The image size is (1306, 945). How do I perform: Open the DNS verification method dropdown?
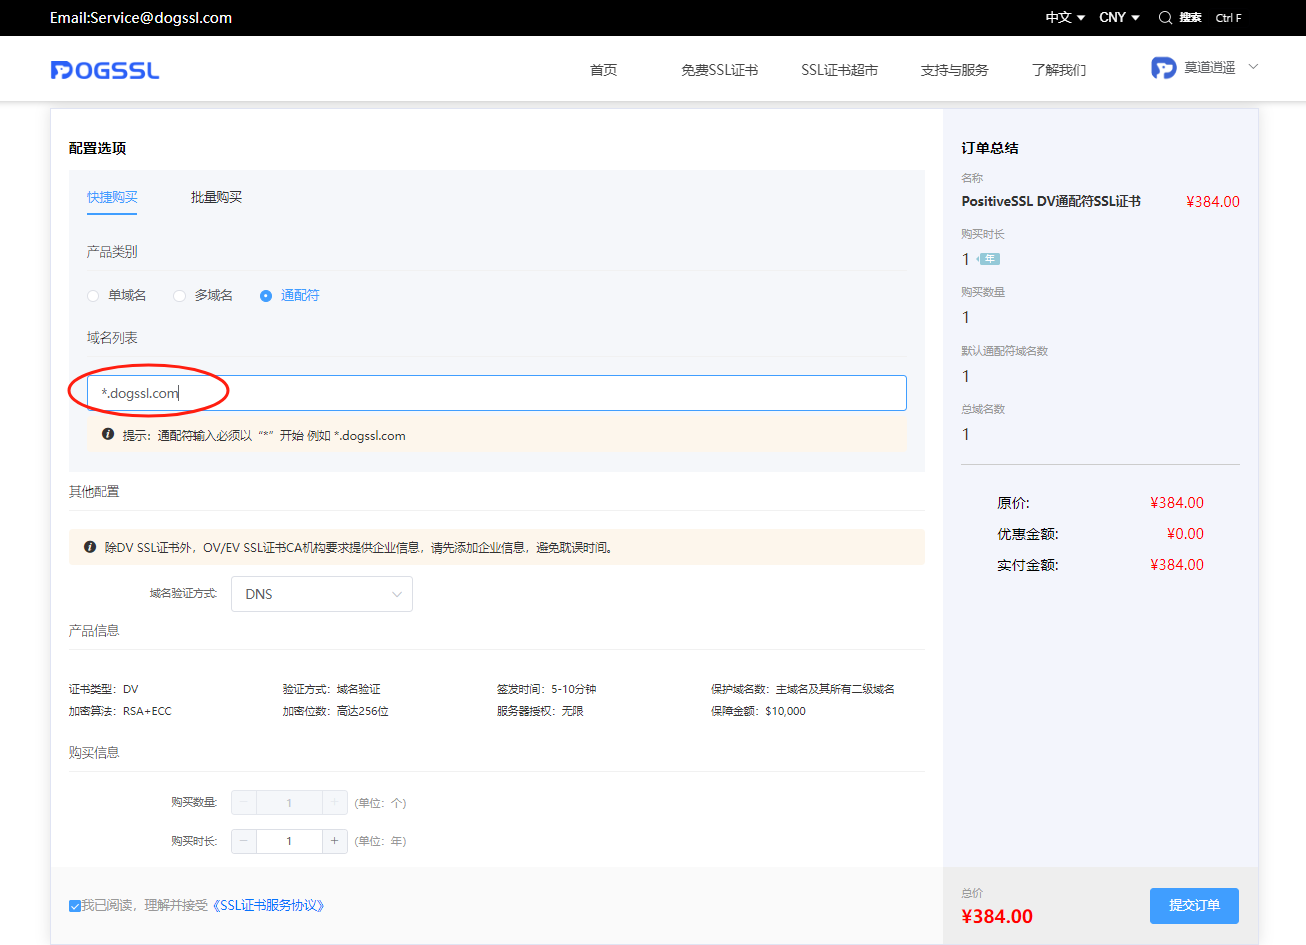[x=322, y=594]
